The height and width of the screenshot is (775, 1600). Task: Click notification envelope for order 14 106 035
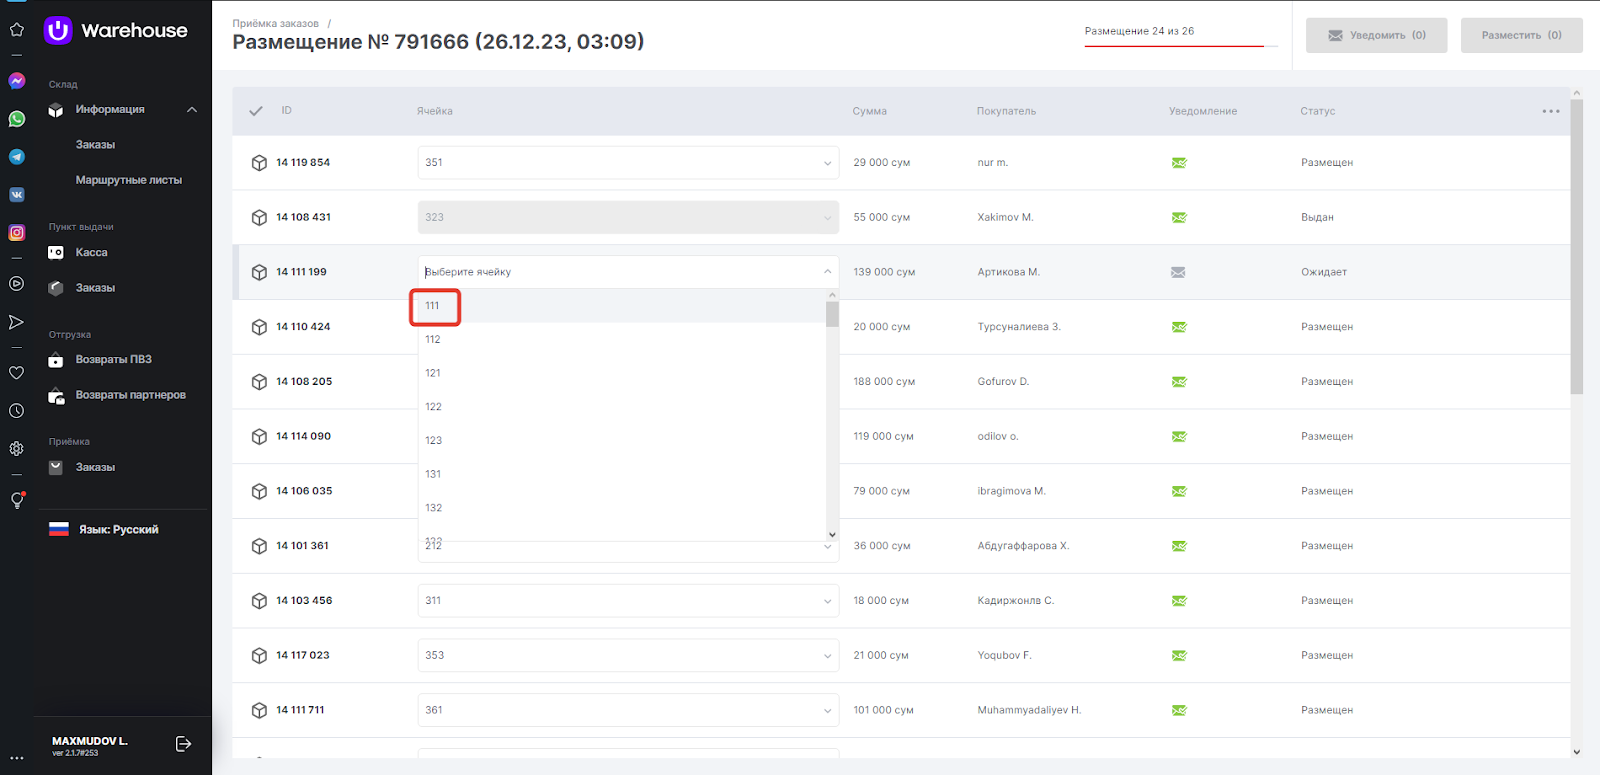click(1179, 492)
